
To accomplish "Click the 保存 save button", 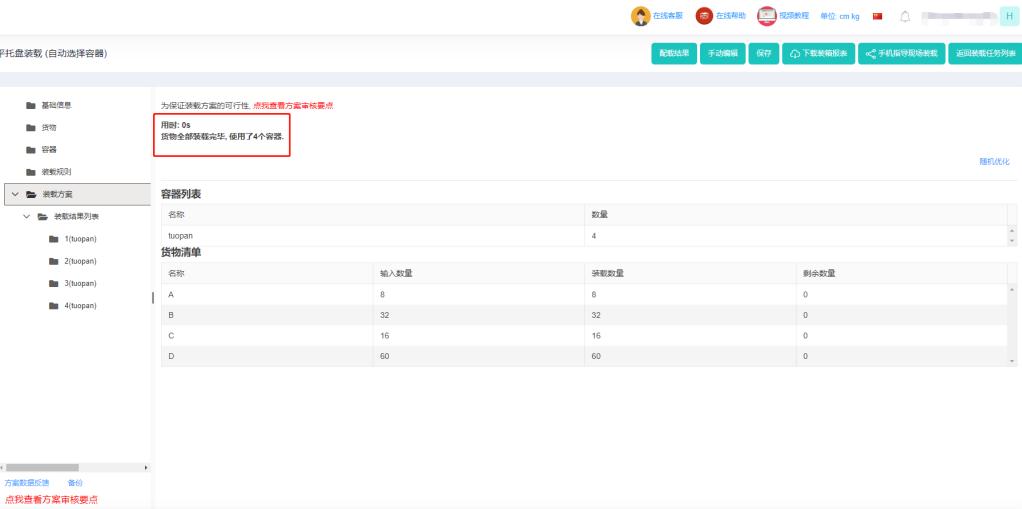I will pos(761,53).
